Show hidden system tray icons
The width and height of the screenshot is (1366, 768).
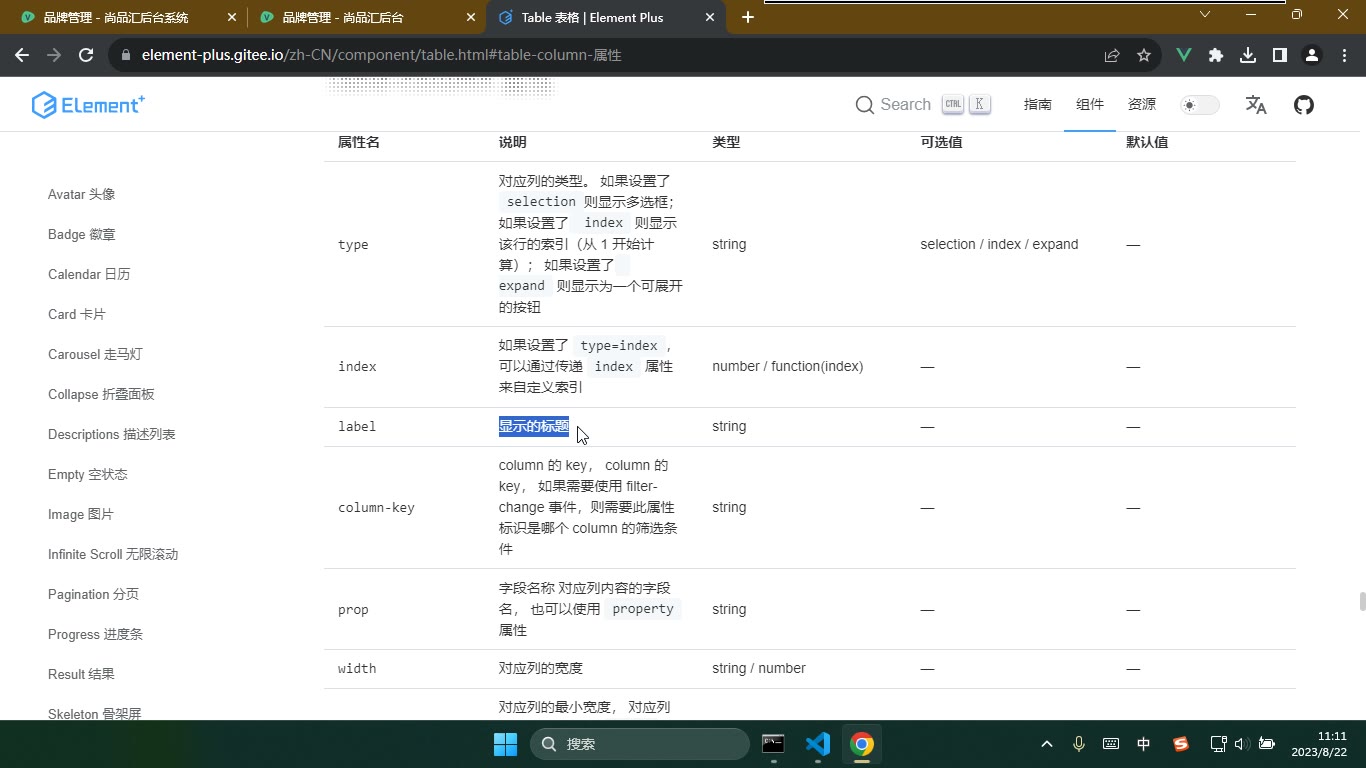[x=1047, y=744]
